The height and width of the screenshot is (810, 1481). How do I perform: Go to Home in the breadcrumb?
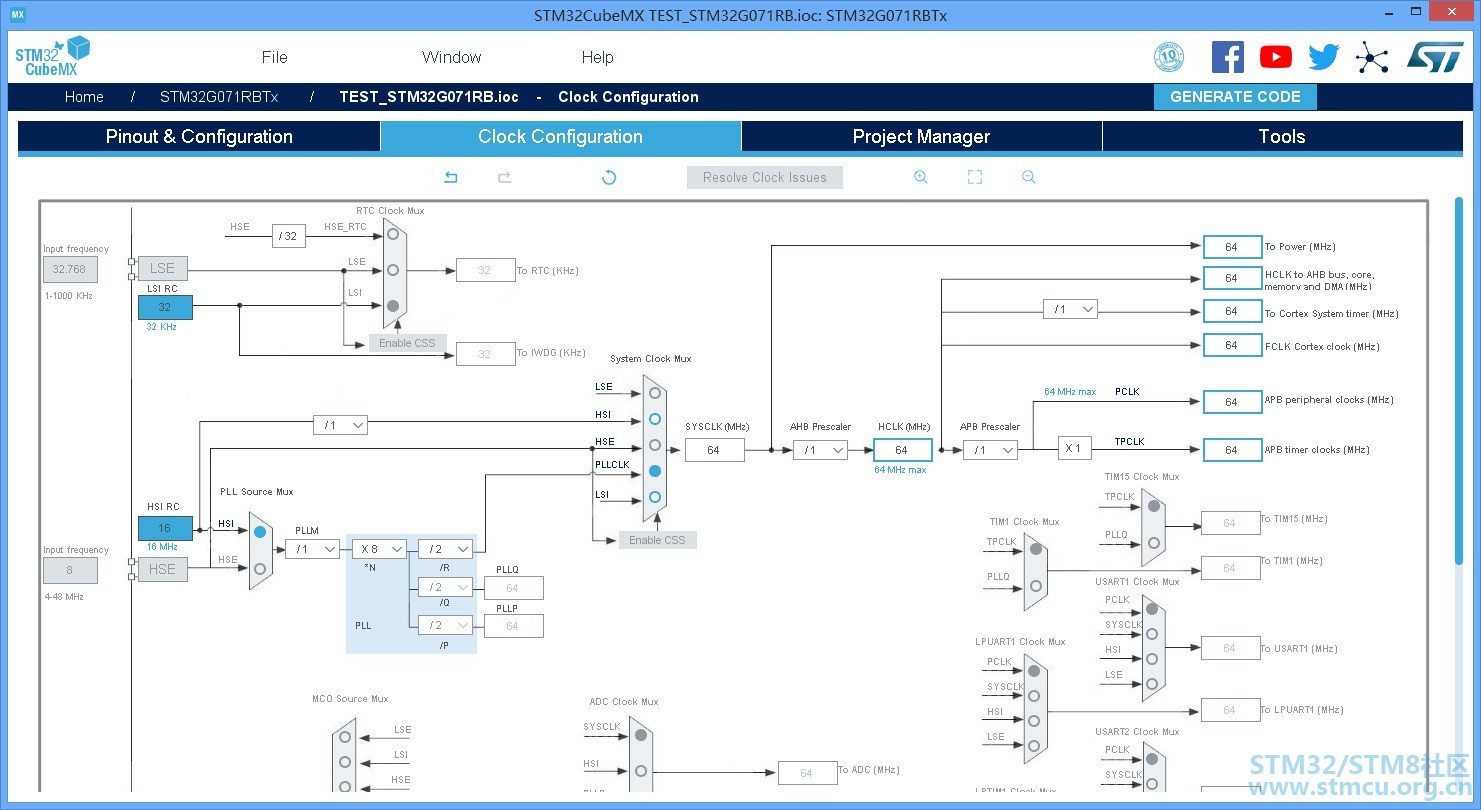tap(84, 97)
